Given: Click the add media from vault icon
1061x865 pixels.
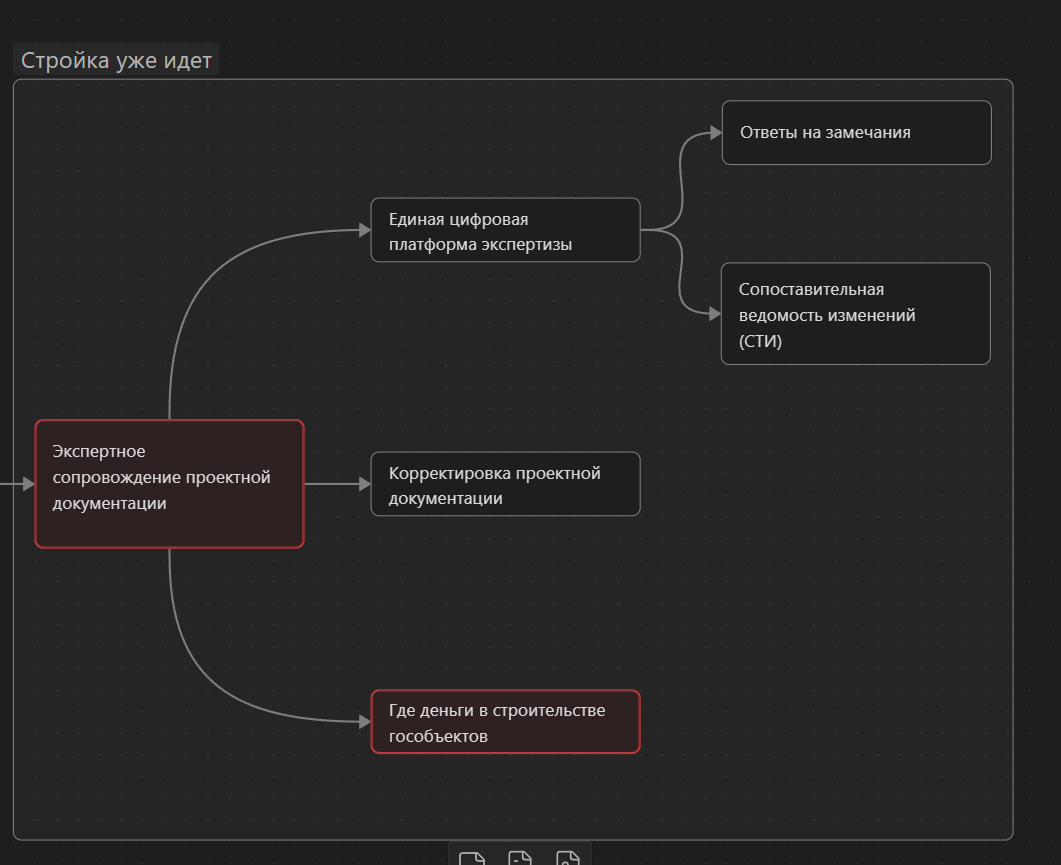Looking at the screenshot, I should point(567,859).
